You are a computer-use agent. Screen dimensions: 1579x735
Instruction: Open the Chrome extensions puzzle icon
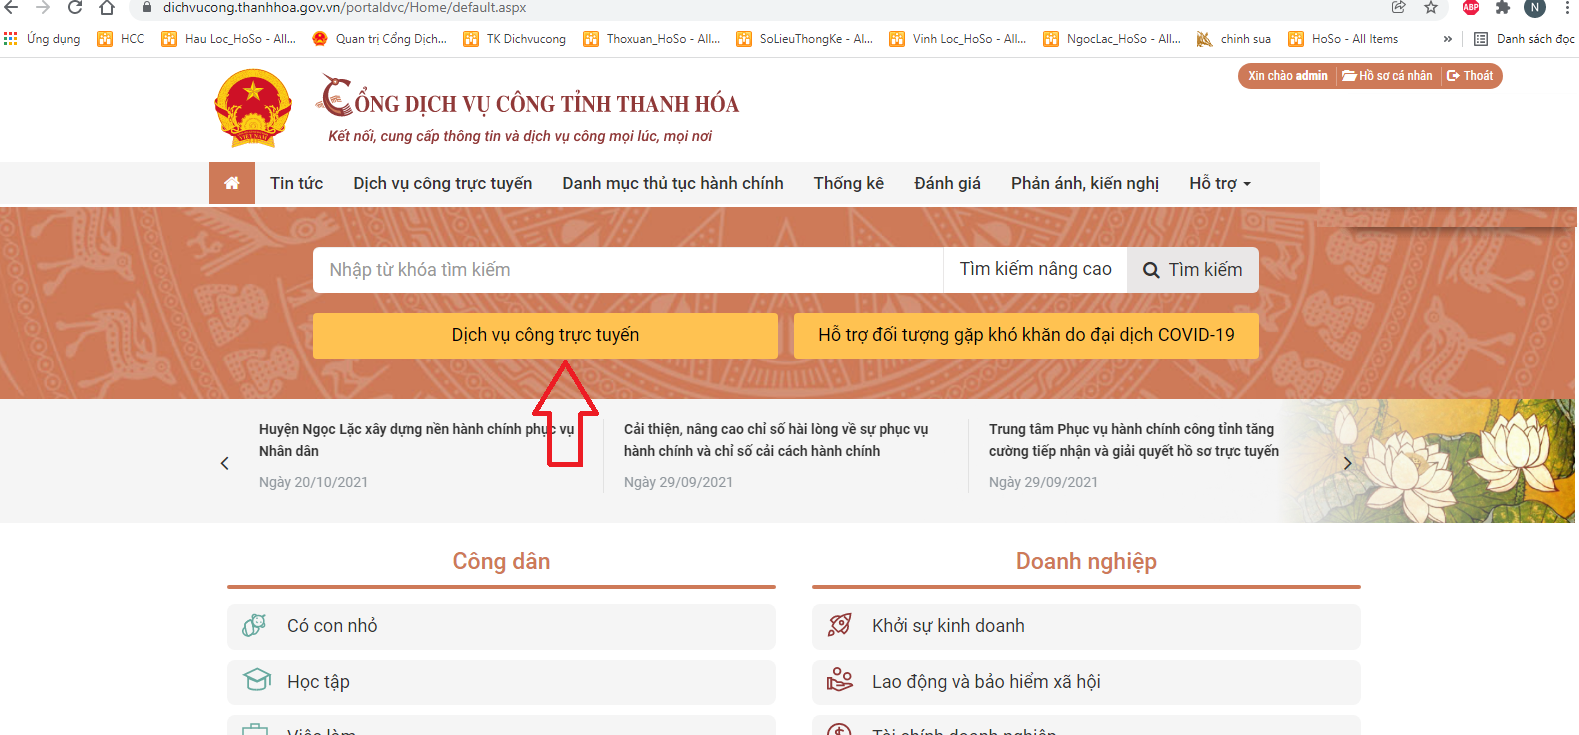[x=1502, y=8]
